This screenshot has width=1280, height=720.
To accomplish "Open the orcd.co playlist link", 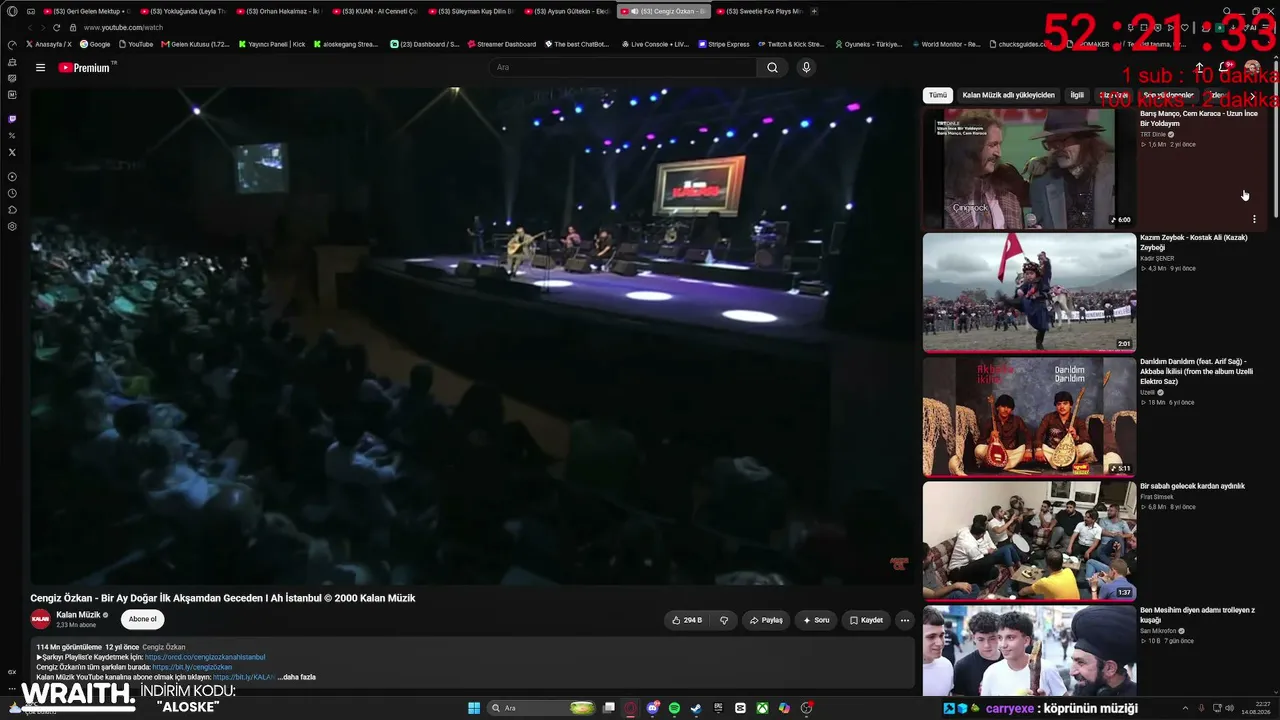I will click(x=205, y=657).
